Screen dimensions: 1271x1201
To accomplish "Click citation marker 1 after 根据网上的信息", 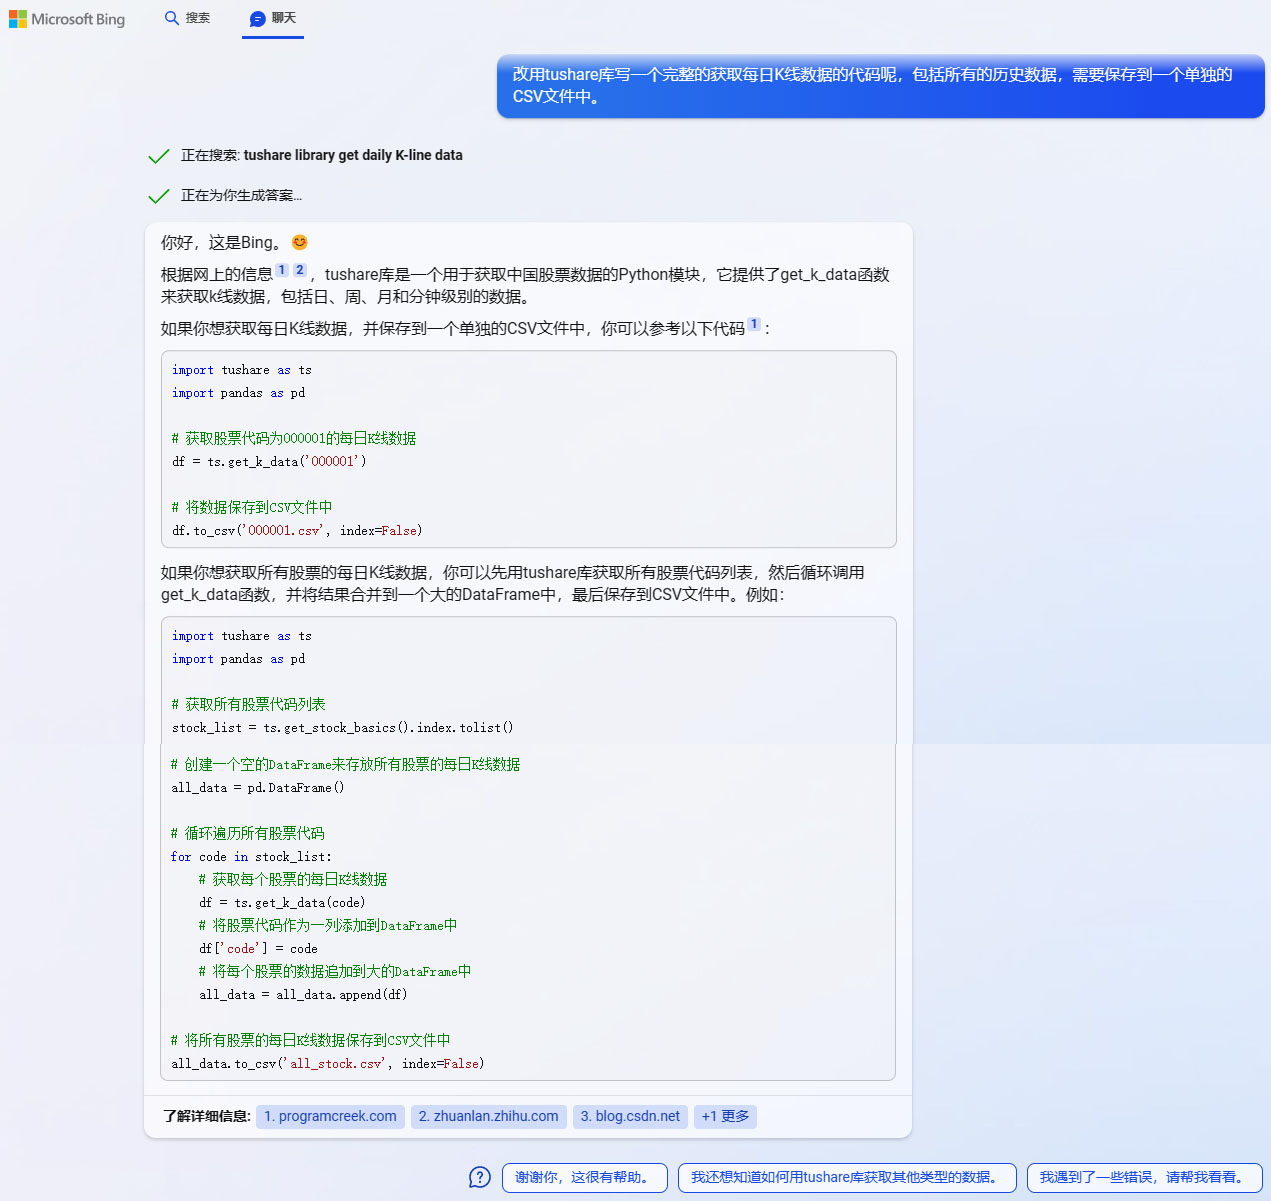I will [x=283, y=268].
